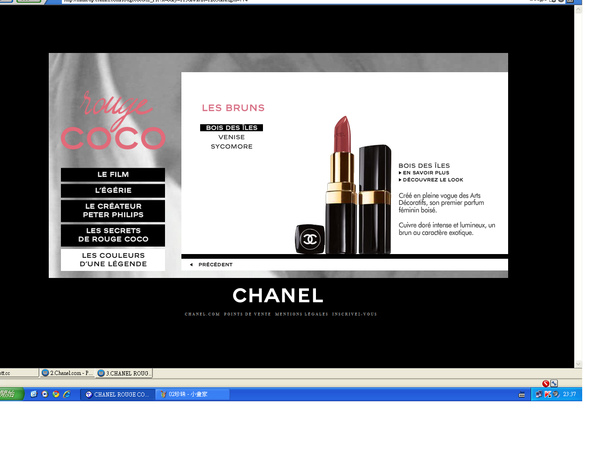Image resolution: width=600 pixels, height=450 pixels.
Task: Open the LE FILM section
Action: [x=113, y=174]
